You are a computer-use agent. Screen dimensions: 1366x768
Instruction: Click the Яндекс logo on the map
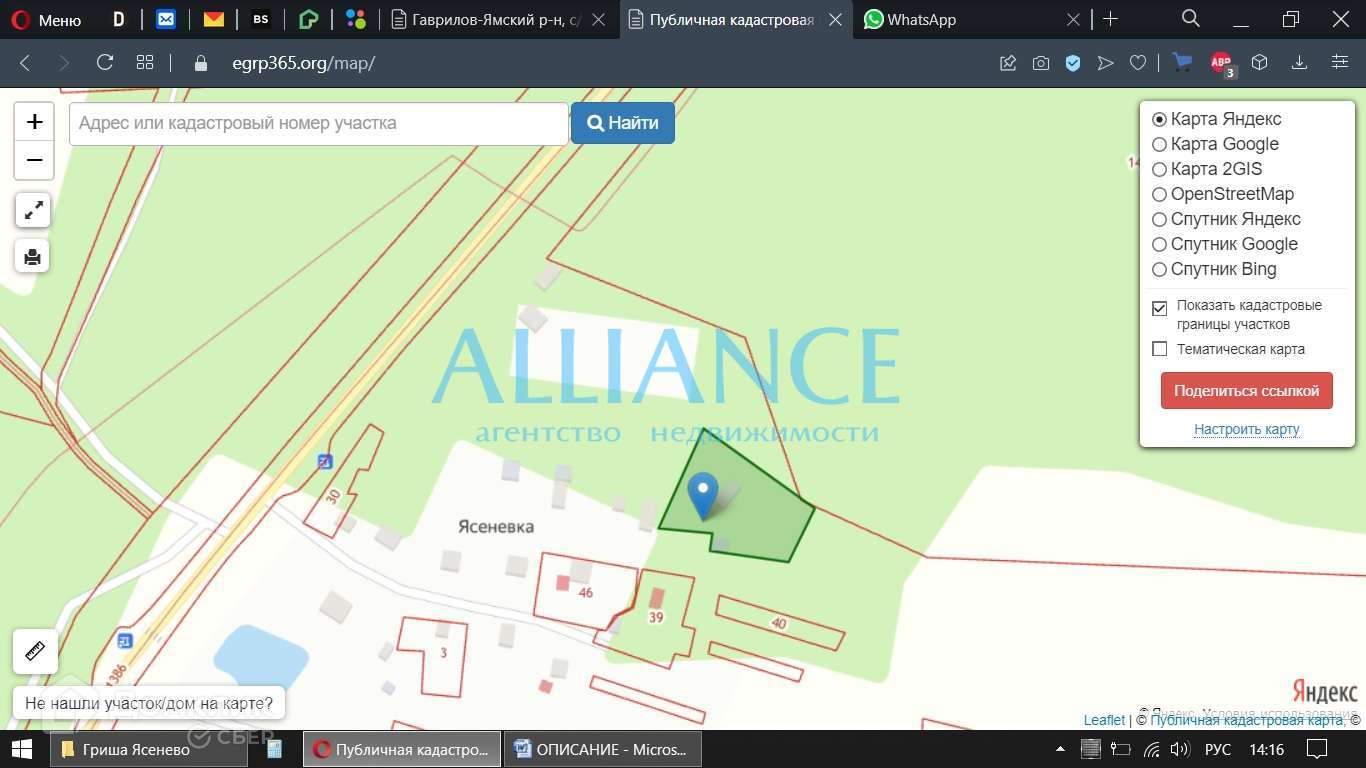point(1325,692)
